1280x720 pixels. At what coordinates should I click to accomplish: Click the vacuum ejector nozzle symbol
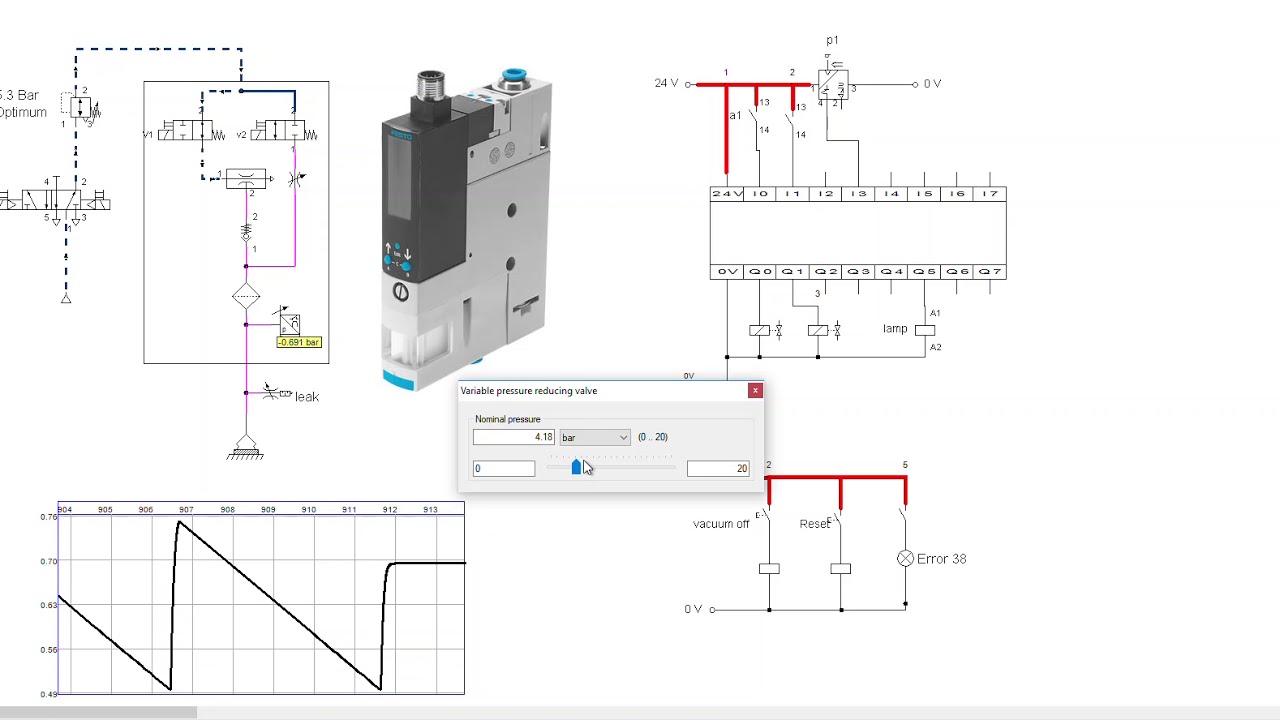coord(245,180)
